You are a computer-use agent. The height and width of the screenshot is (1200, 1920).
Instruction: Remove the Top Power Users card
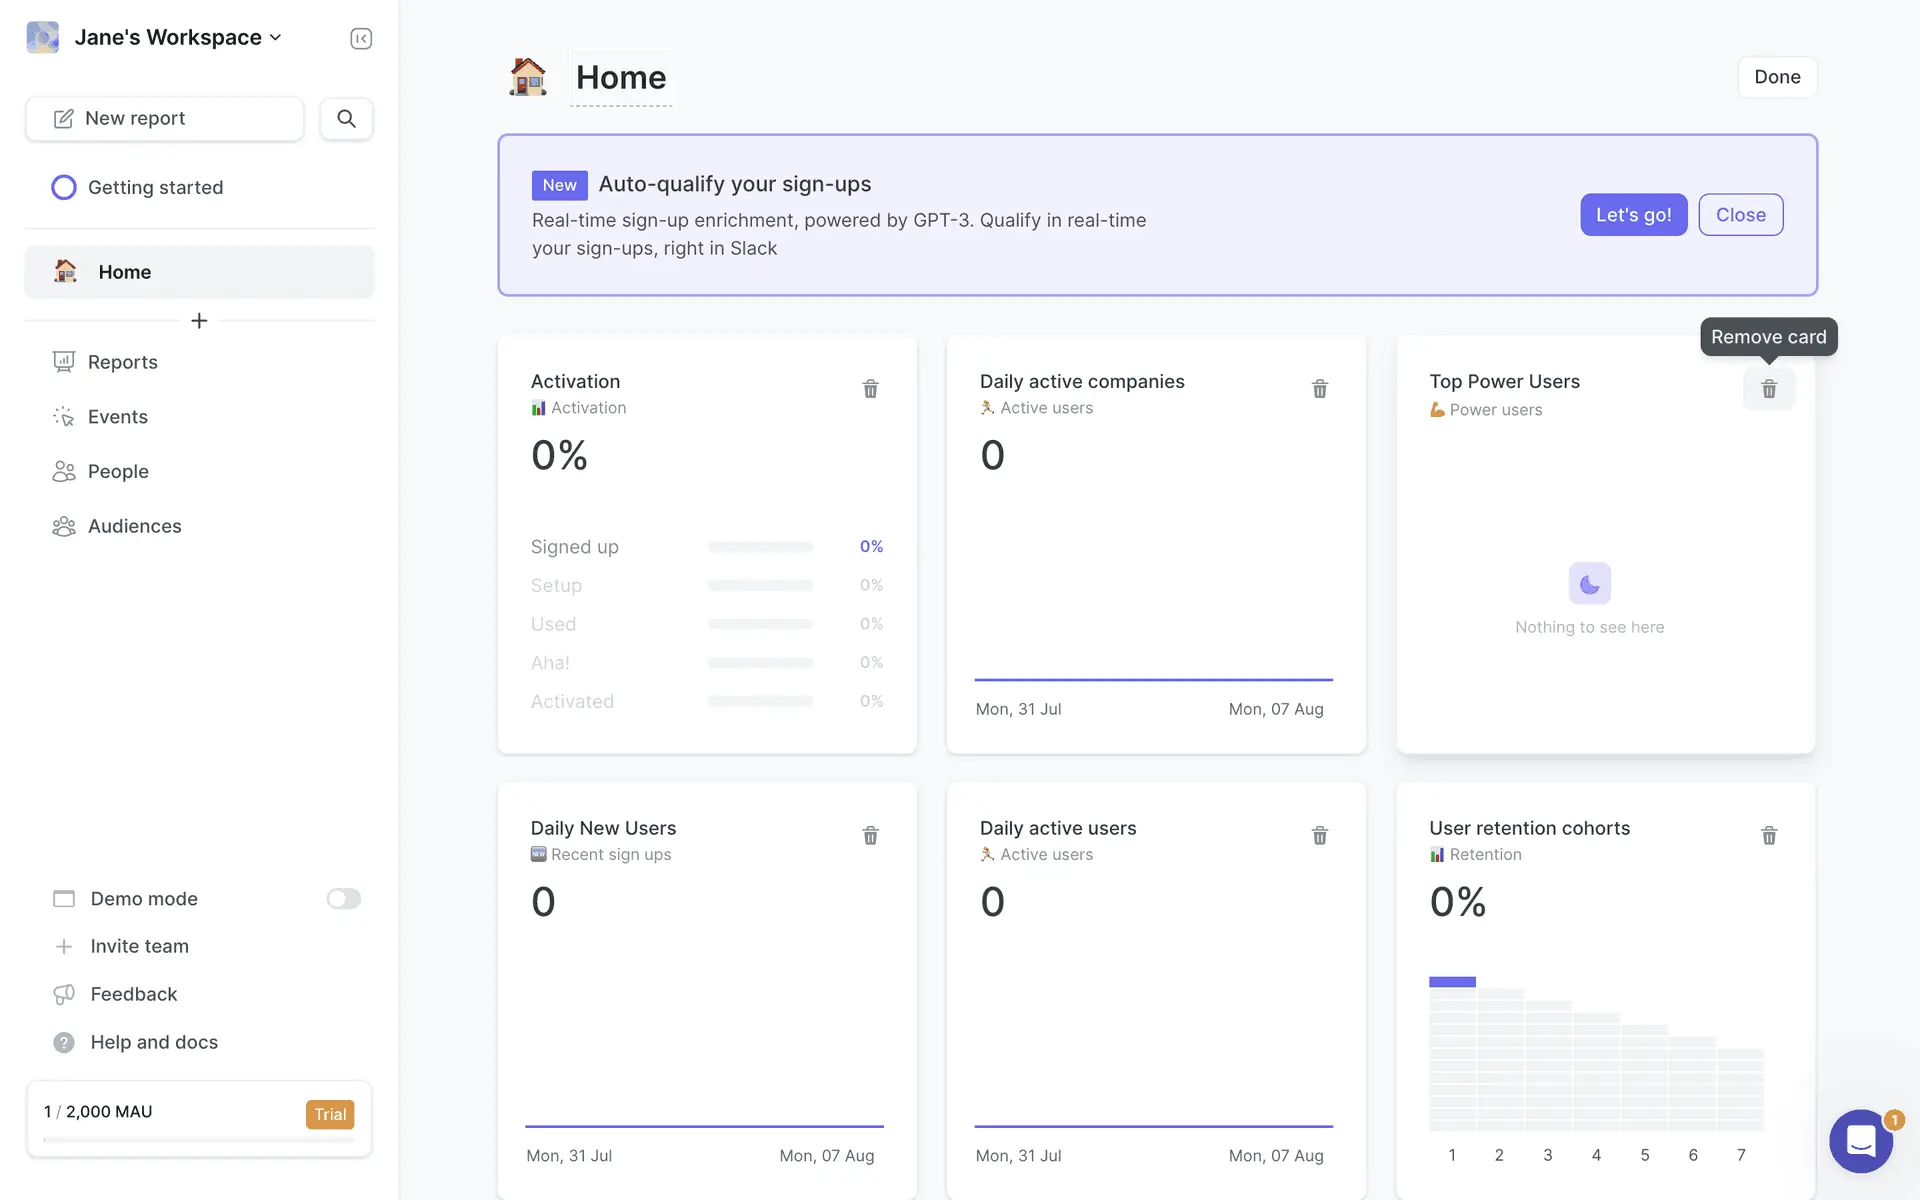coord(1768,389)
